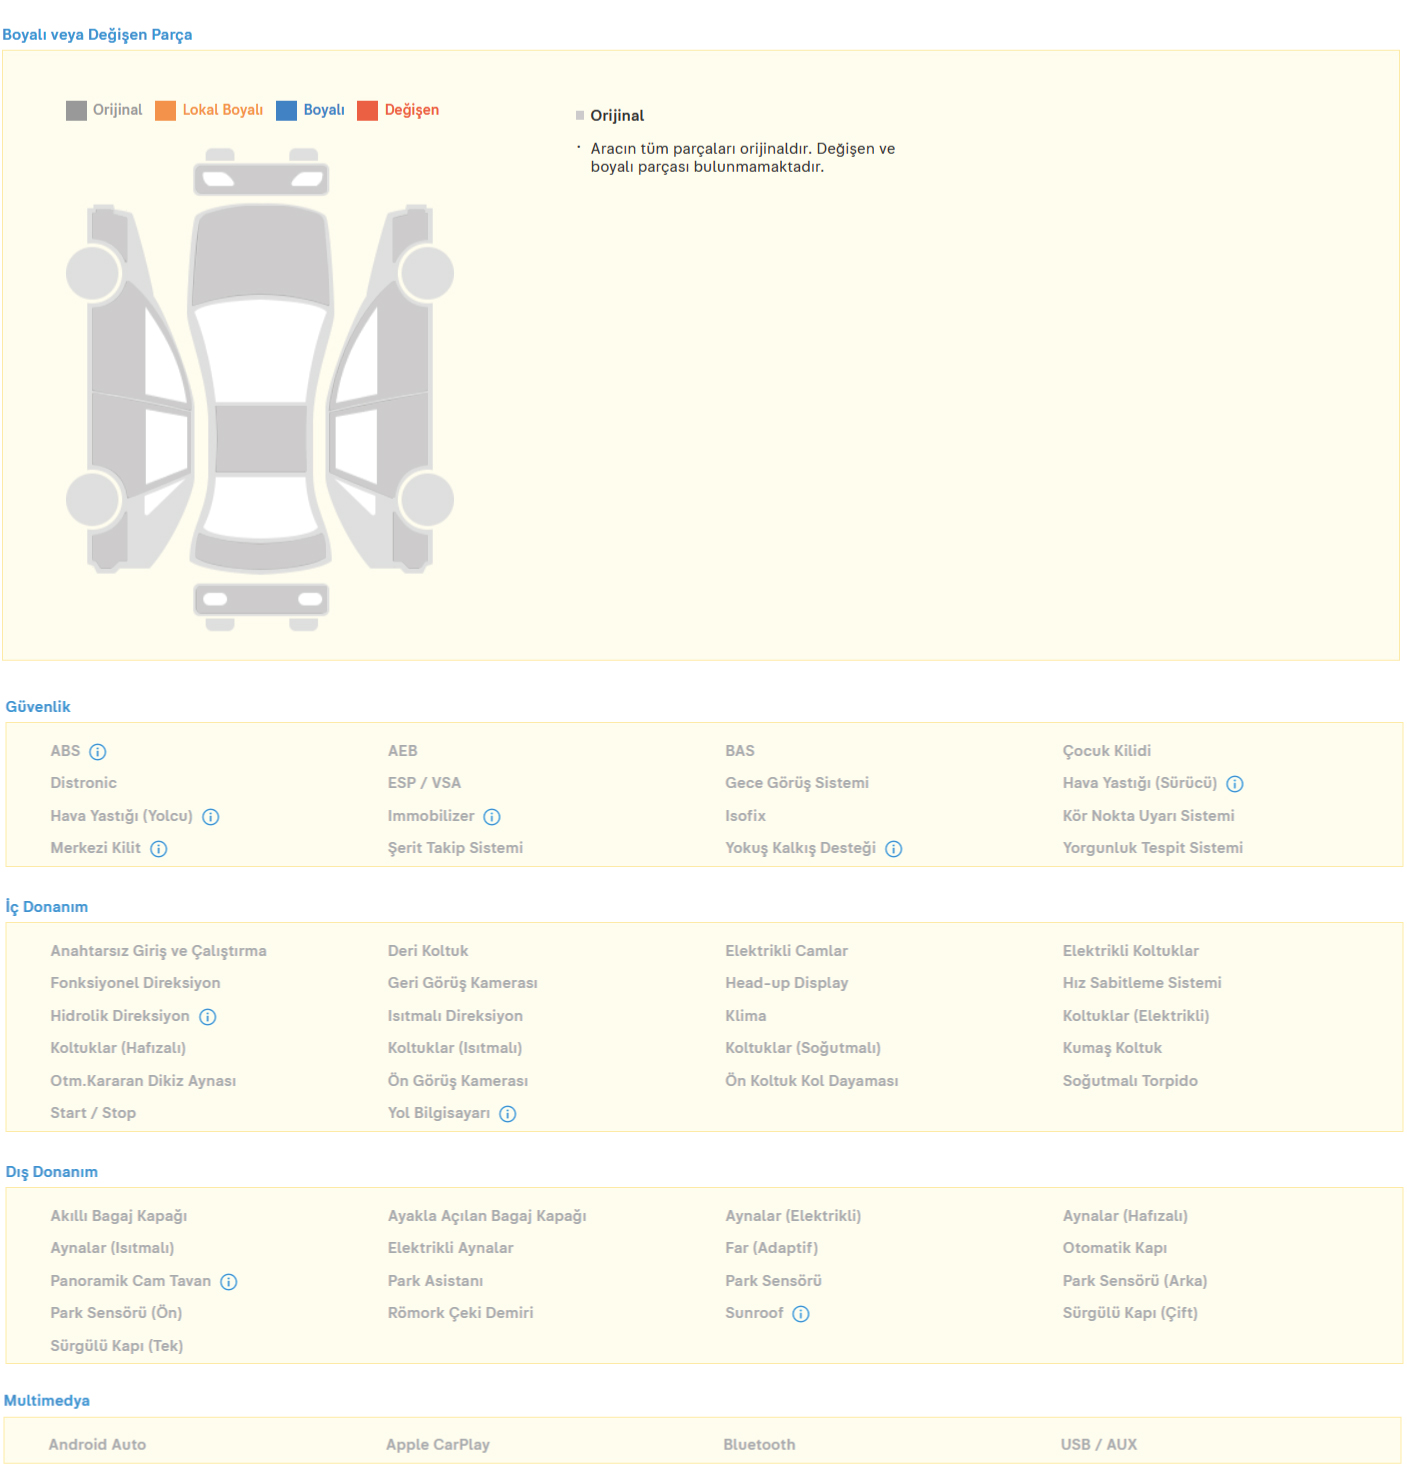Click the front bumper in car diagram
This screenshot has width=1407, height=1467.
pyautogui.click(x=261, y=180)
